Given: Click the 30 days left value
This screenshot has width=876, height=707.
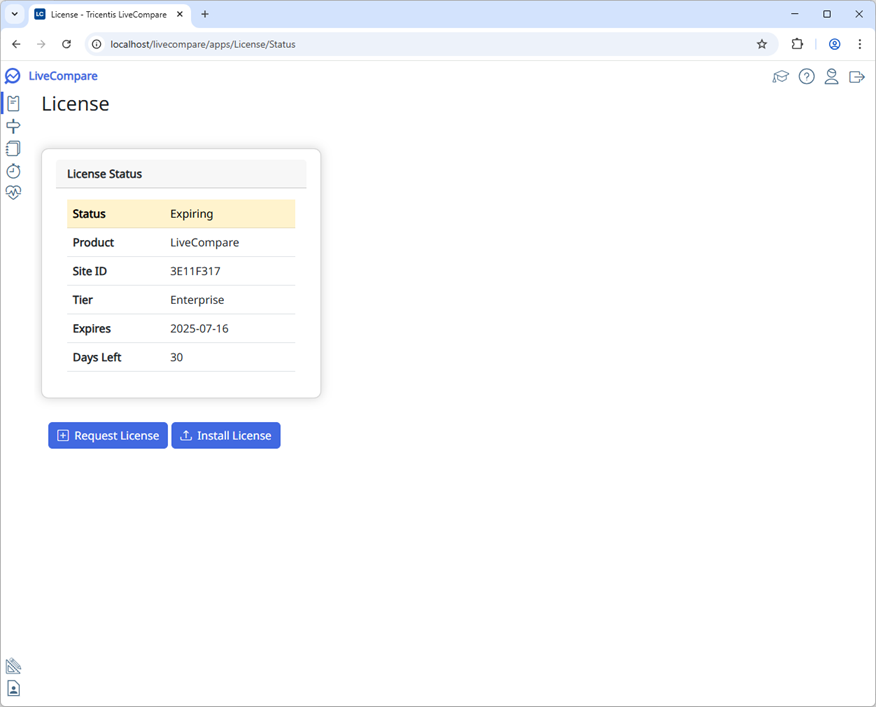Looking at the screenshot, I should 177,357.
